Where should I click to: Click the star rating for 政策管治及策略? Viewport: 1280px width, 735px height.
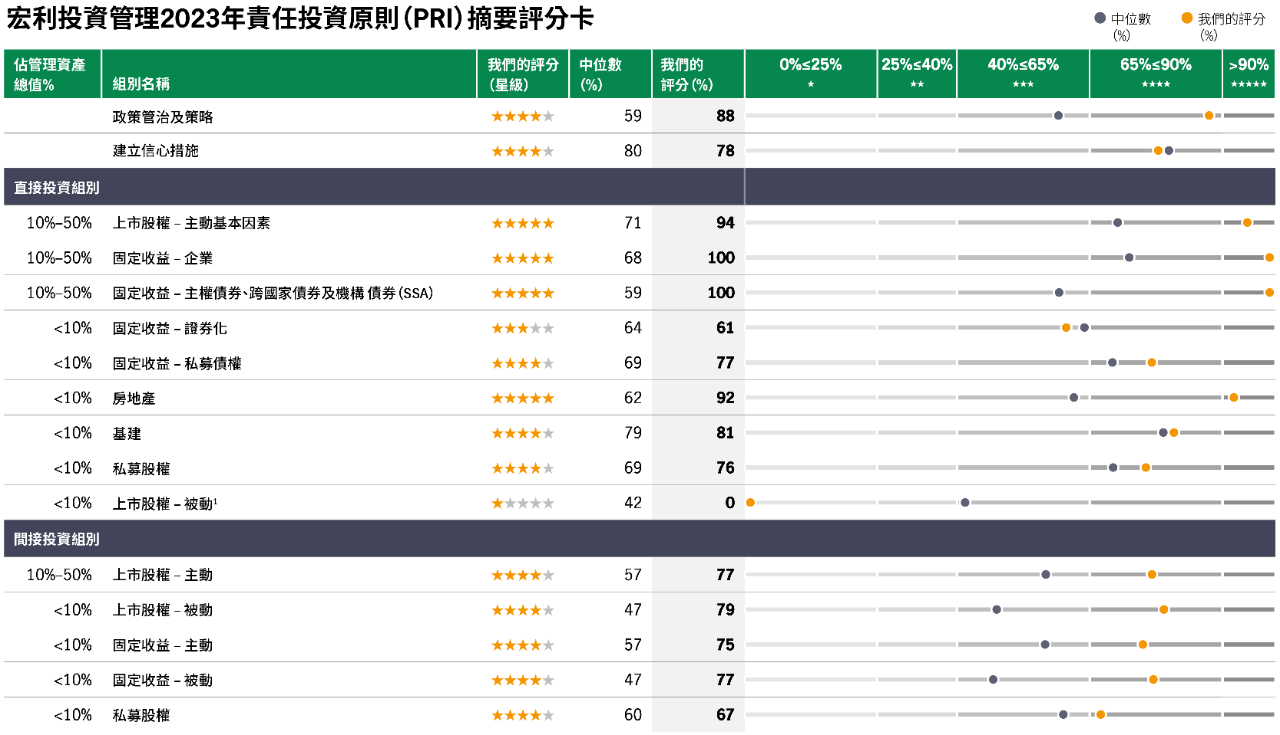click(x=522, y=116)
